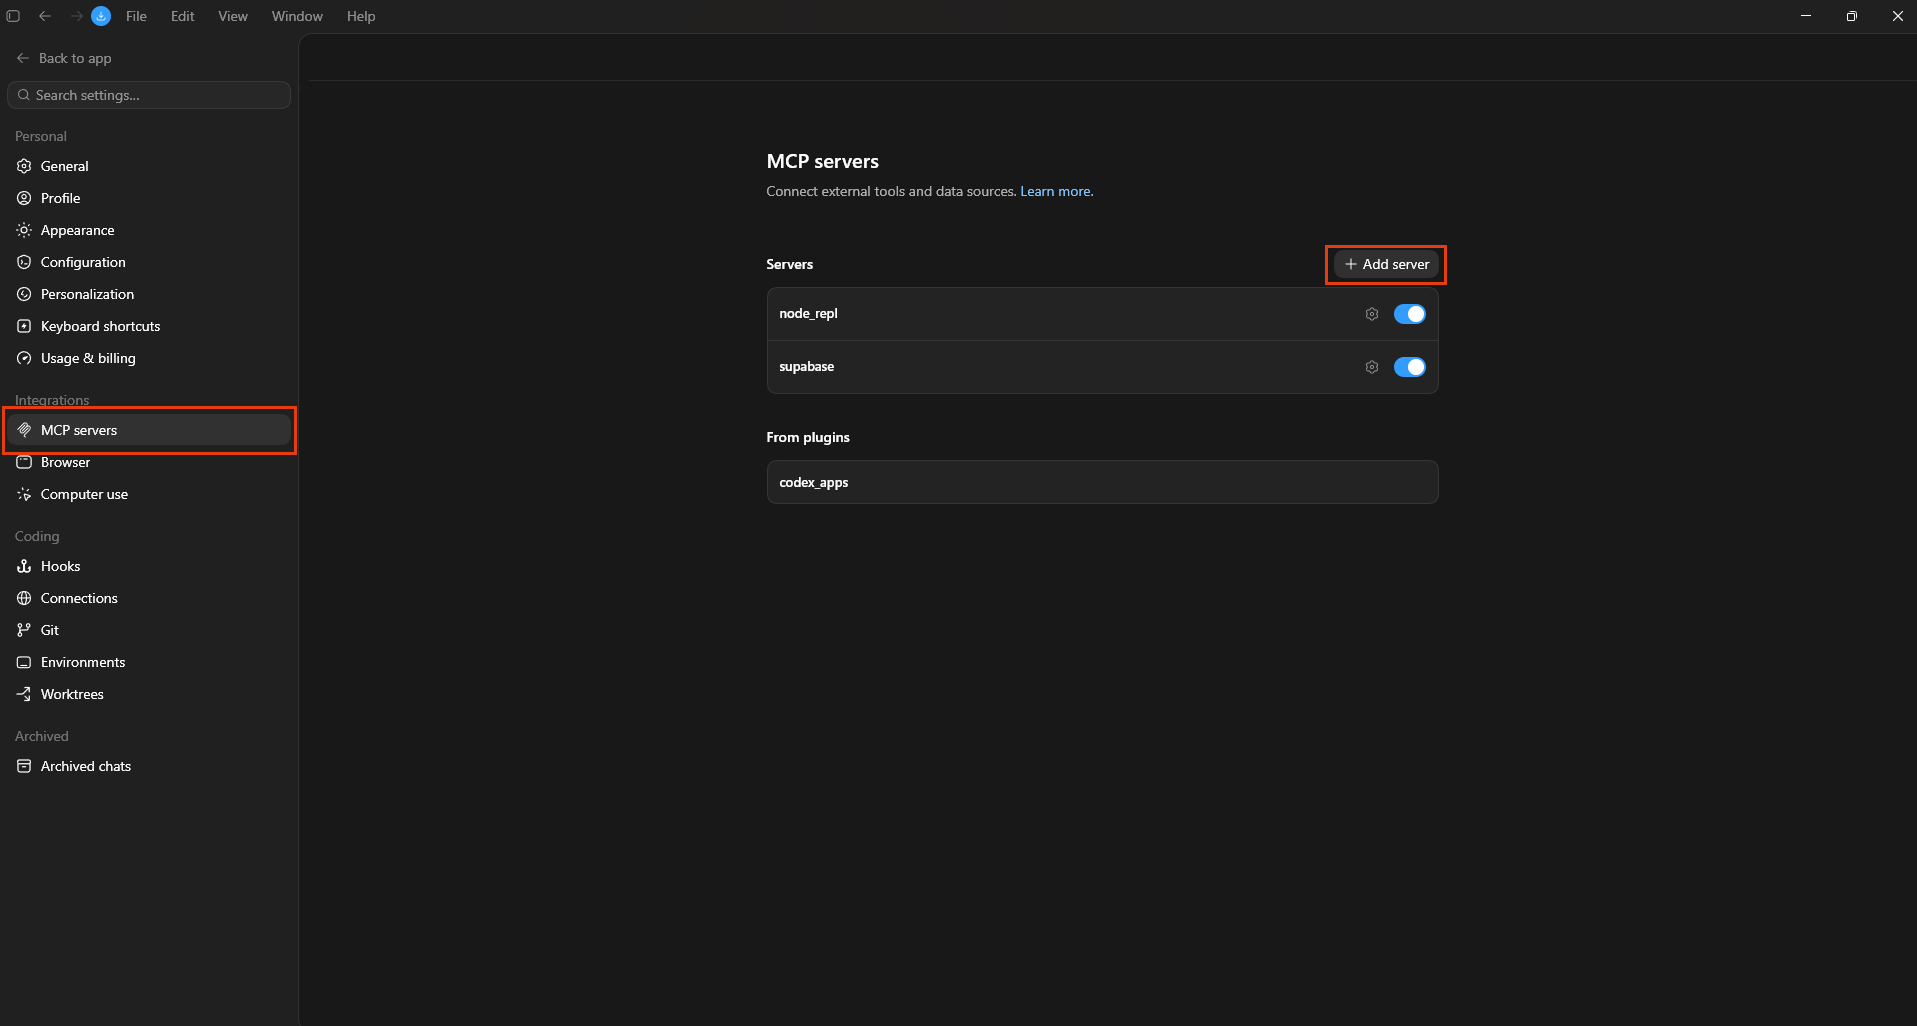Image resolution: width=1917 pixels, height=1026 pixels.
Task: Open Personalization settings page
Action: [149, 294]
